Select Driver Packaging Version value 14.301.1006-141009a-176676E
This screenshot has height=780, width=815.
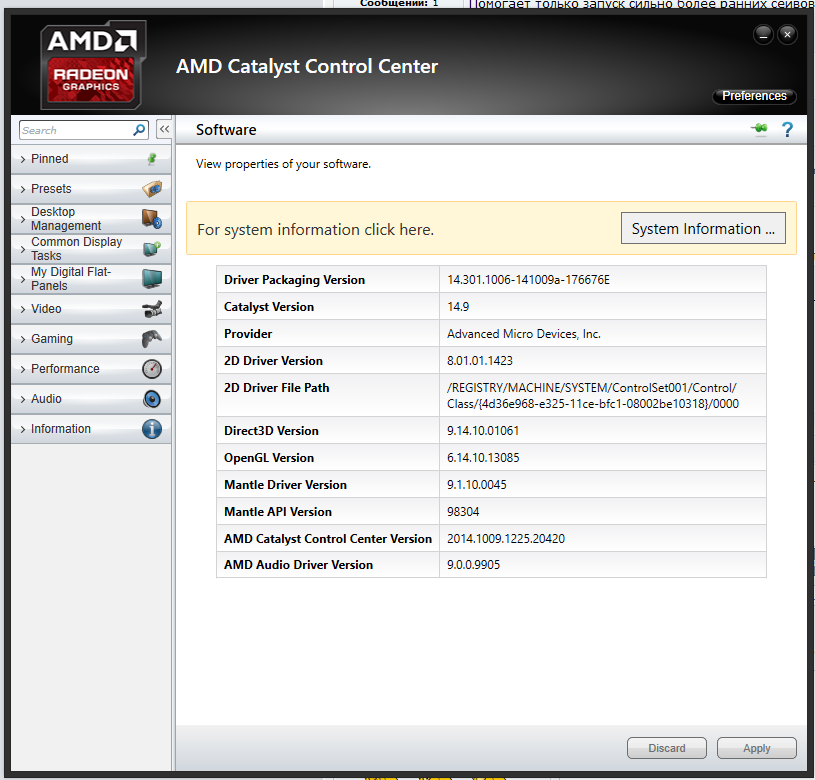point(529,280)
